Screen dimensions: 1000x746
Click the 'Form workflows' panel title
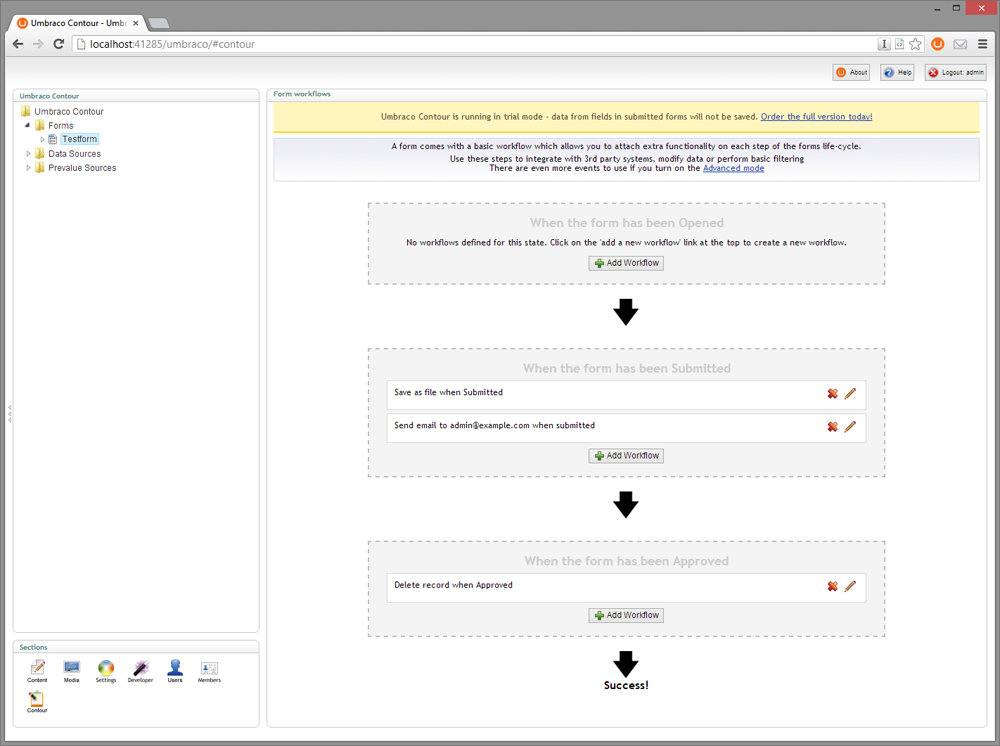[302, 94]
